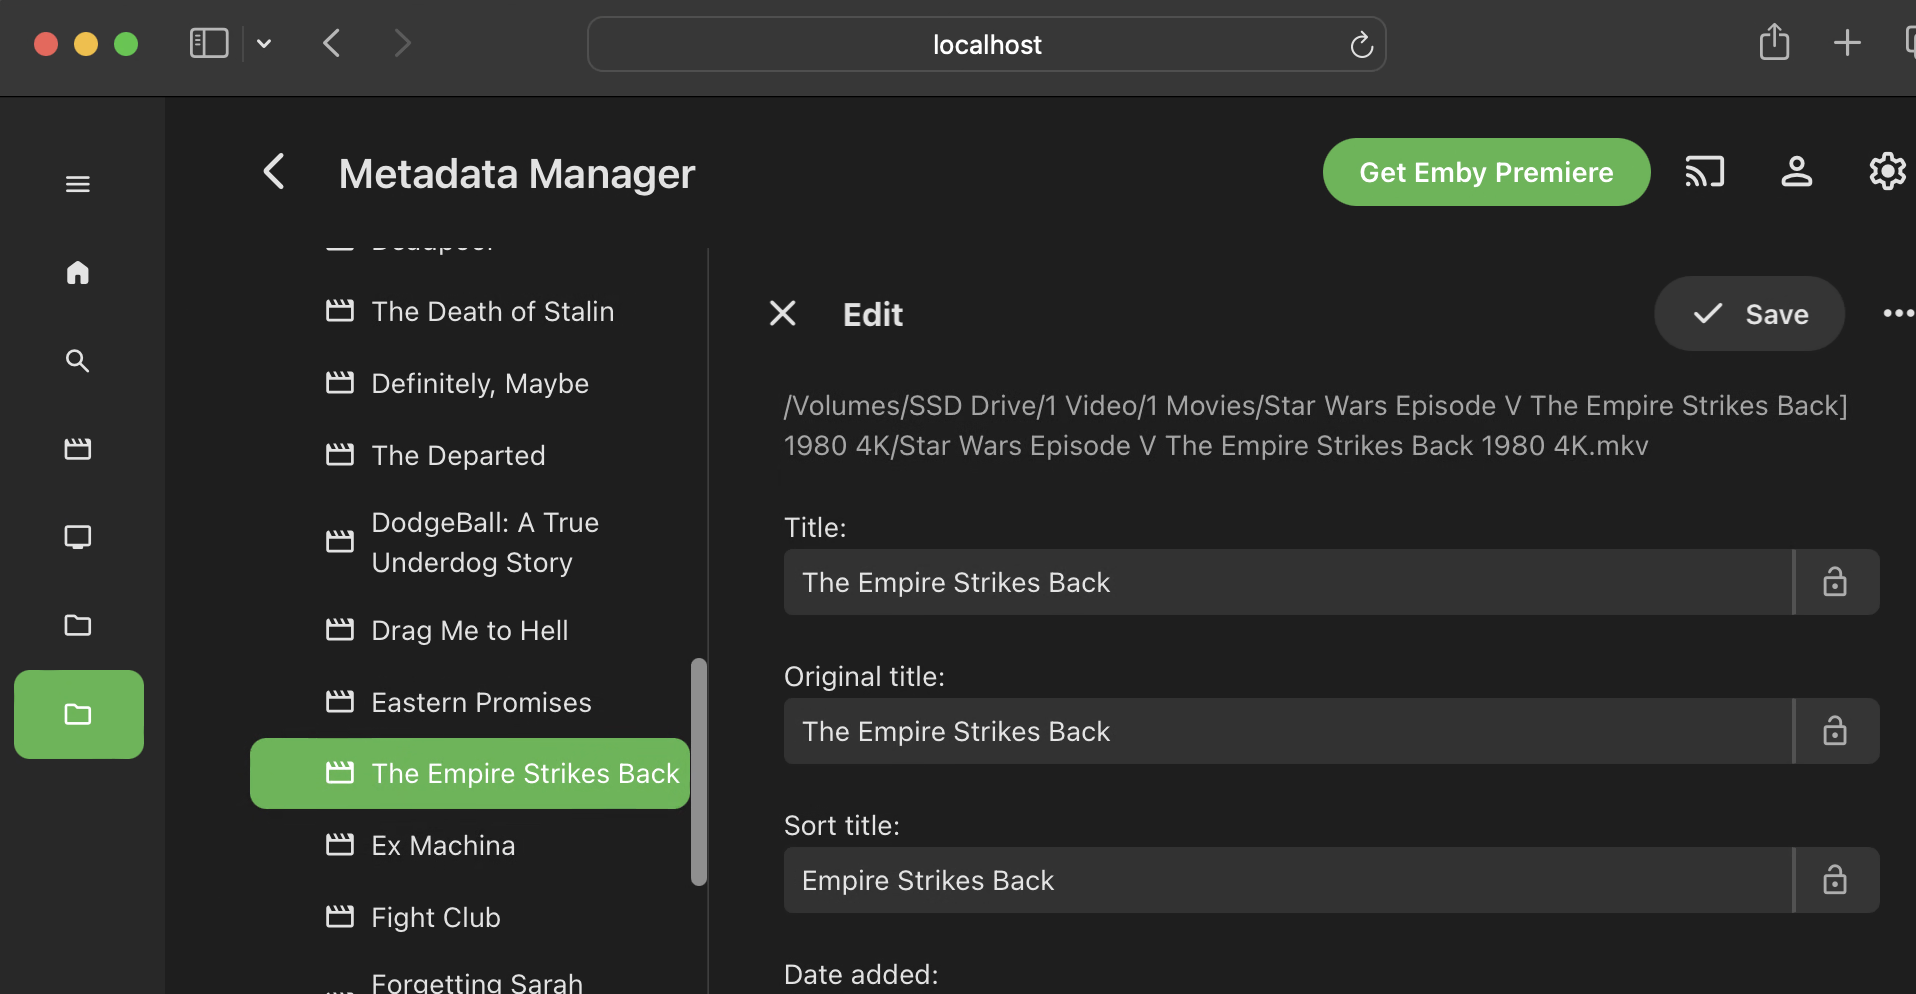The image size is (1916, 994).
Task: Click the Save button
Action: pos(1749,314)
